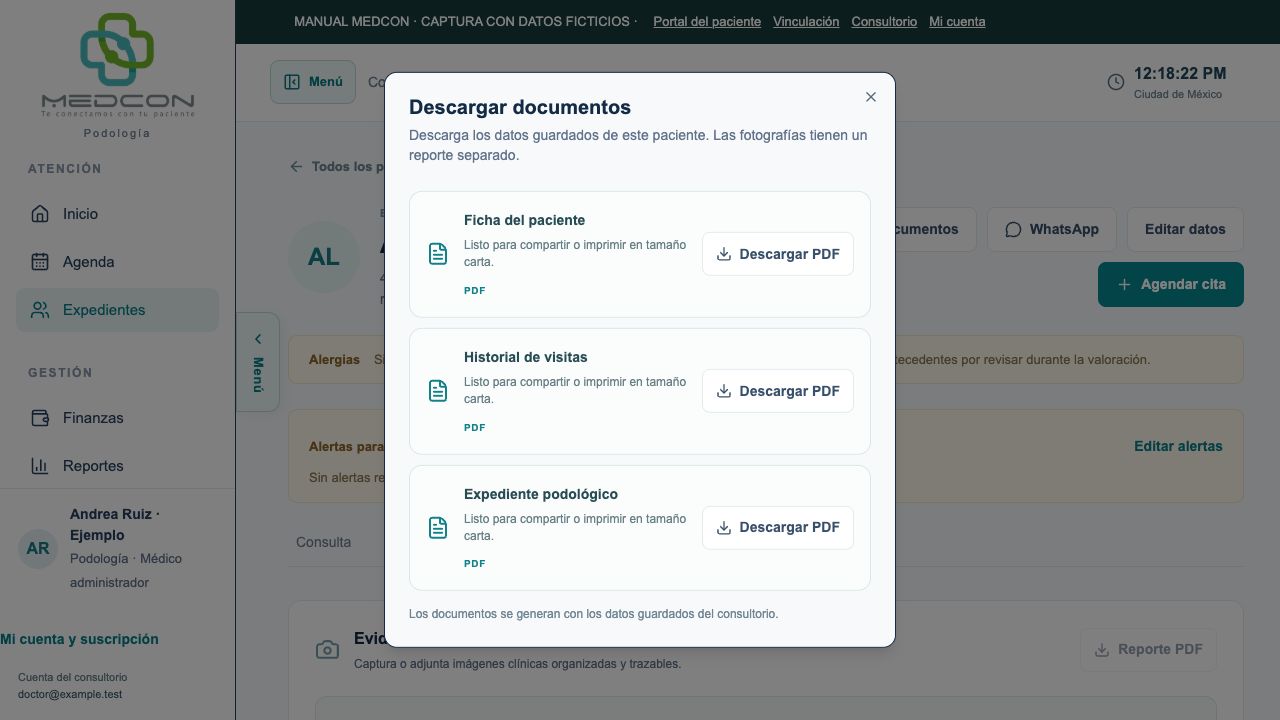Screen dimensions: 1280x720
Task: Click the Inicio home icon
Action: pyautogui.click(x=40, y=214)
